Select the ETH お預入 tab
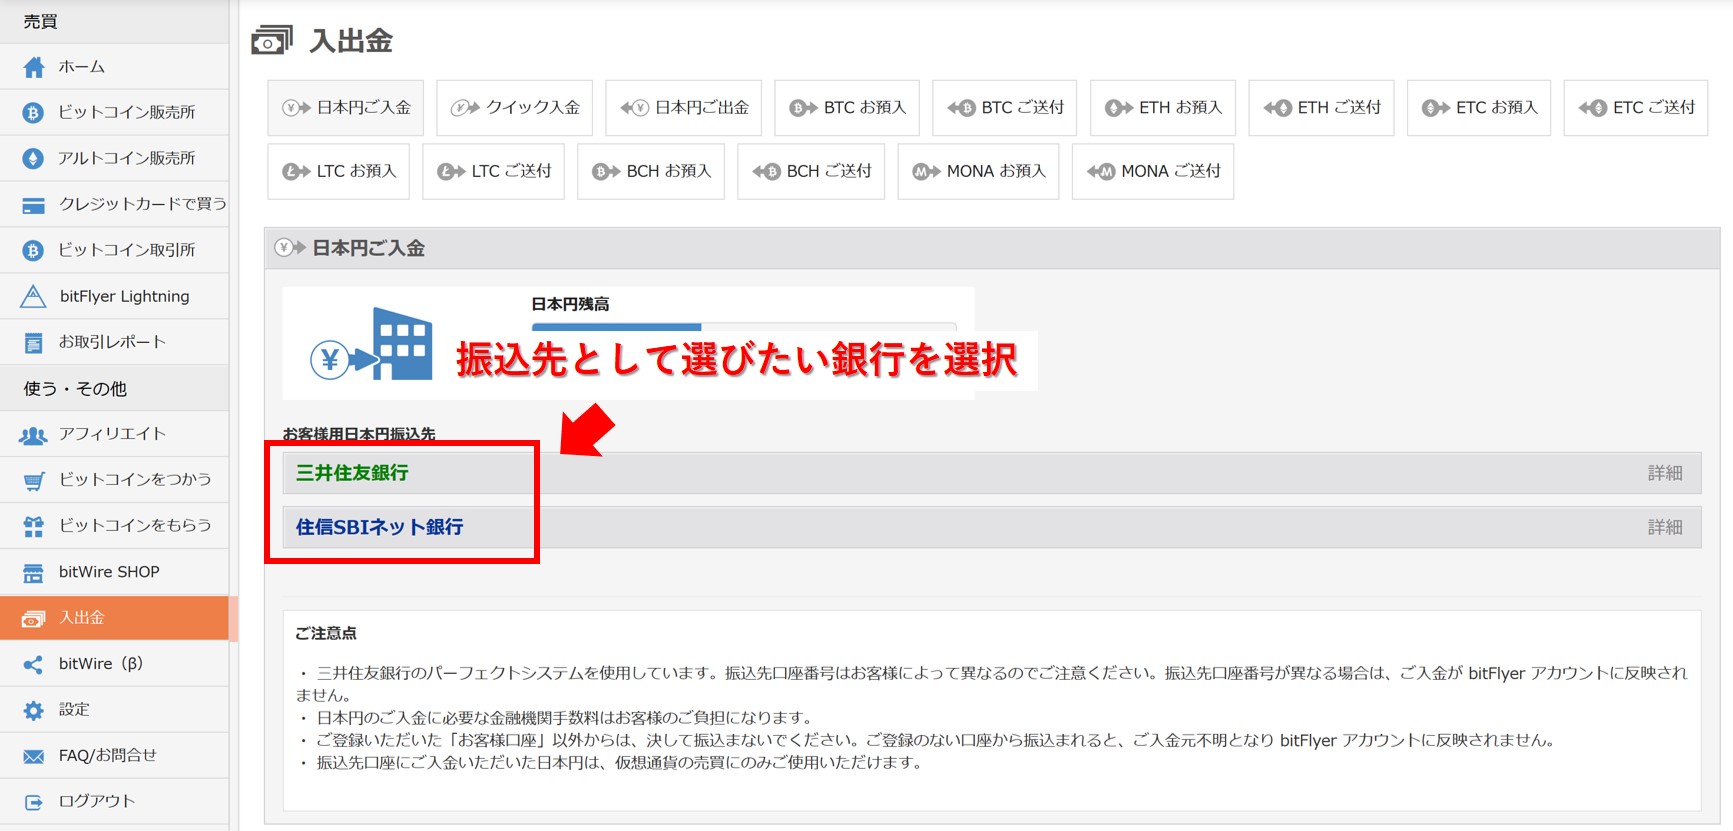 pyautogui.click(x=1163, y=108)
